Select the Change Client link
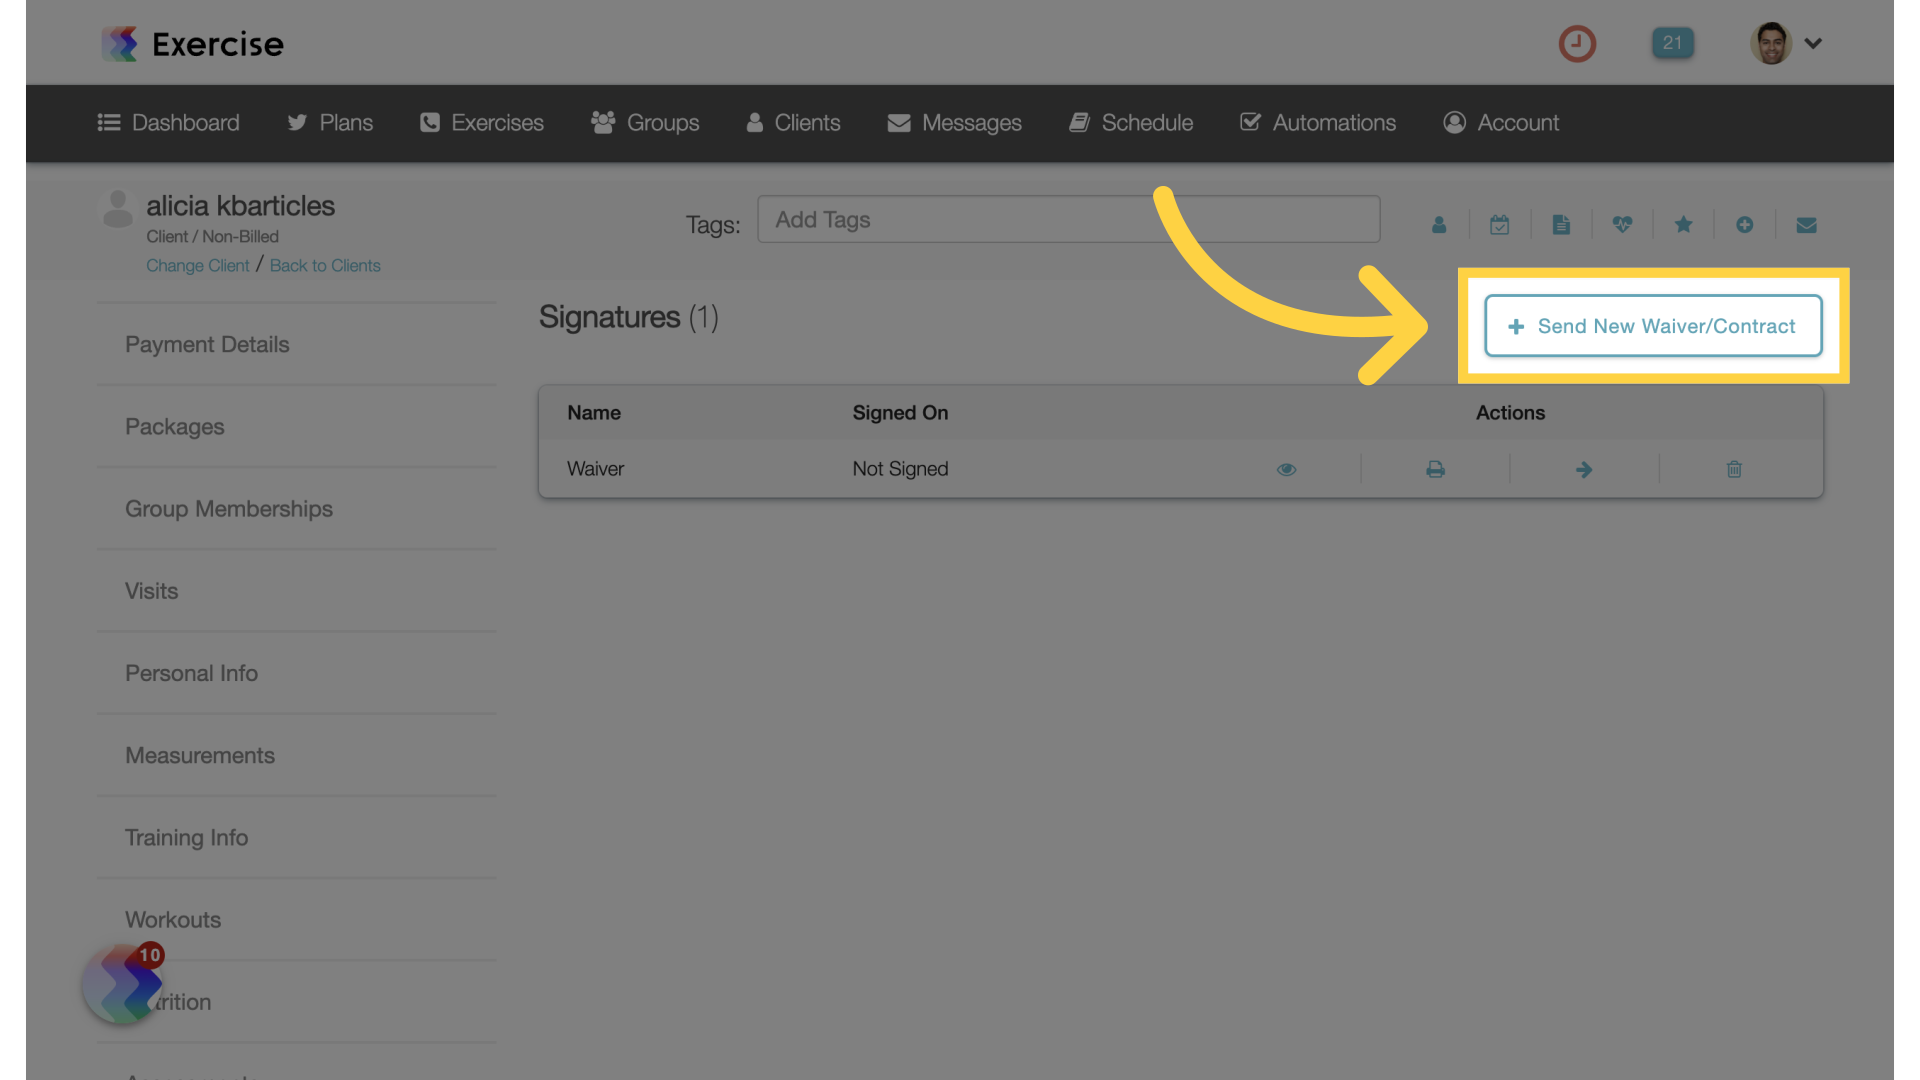Screen dimensions: 1920x1080 [x=196, y=265]
